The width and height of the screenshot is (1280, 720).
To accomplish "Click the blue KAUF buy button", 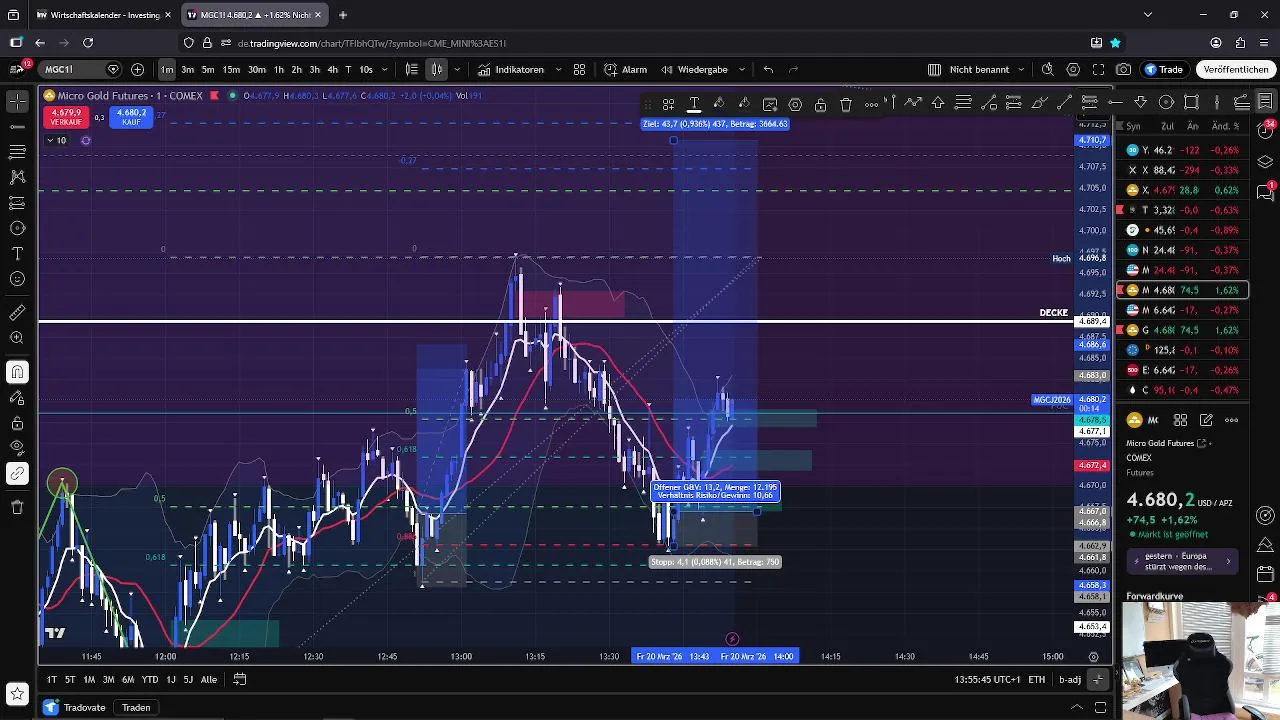I will pyautogui.click(x=131, y=117).
